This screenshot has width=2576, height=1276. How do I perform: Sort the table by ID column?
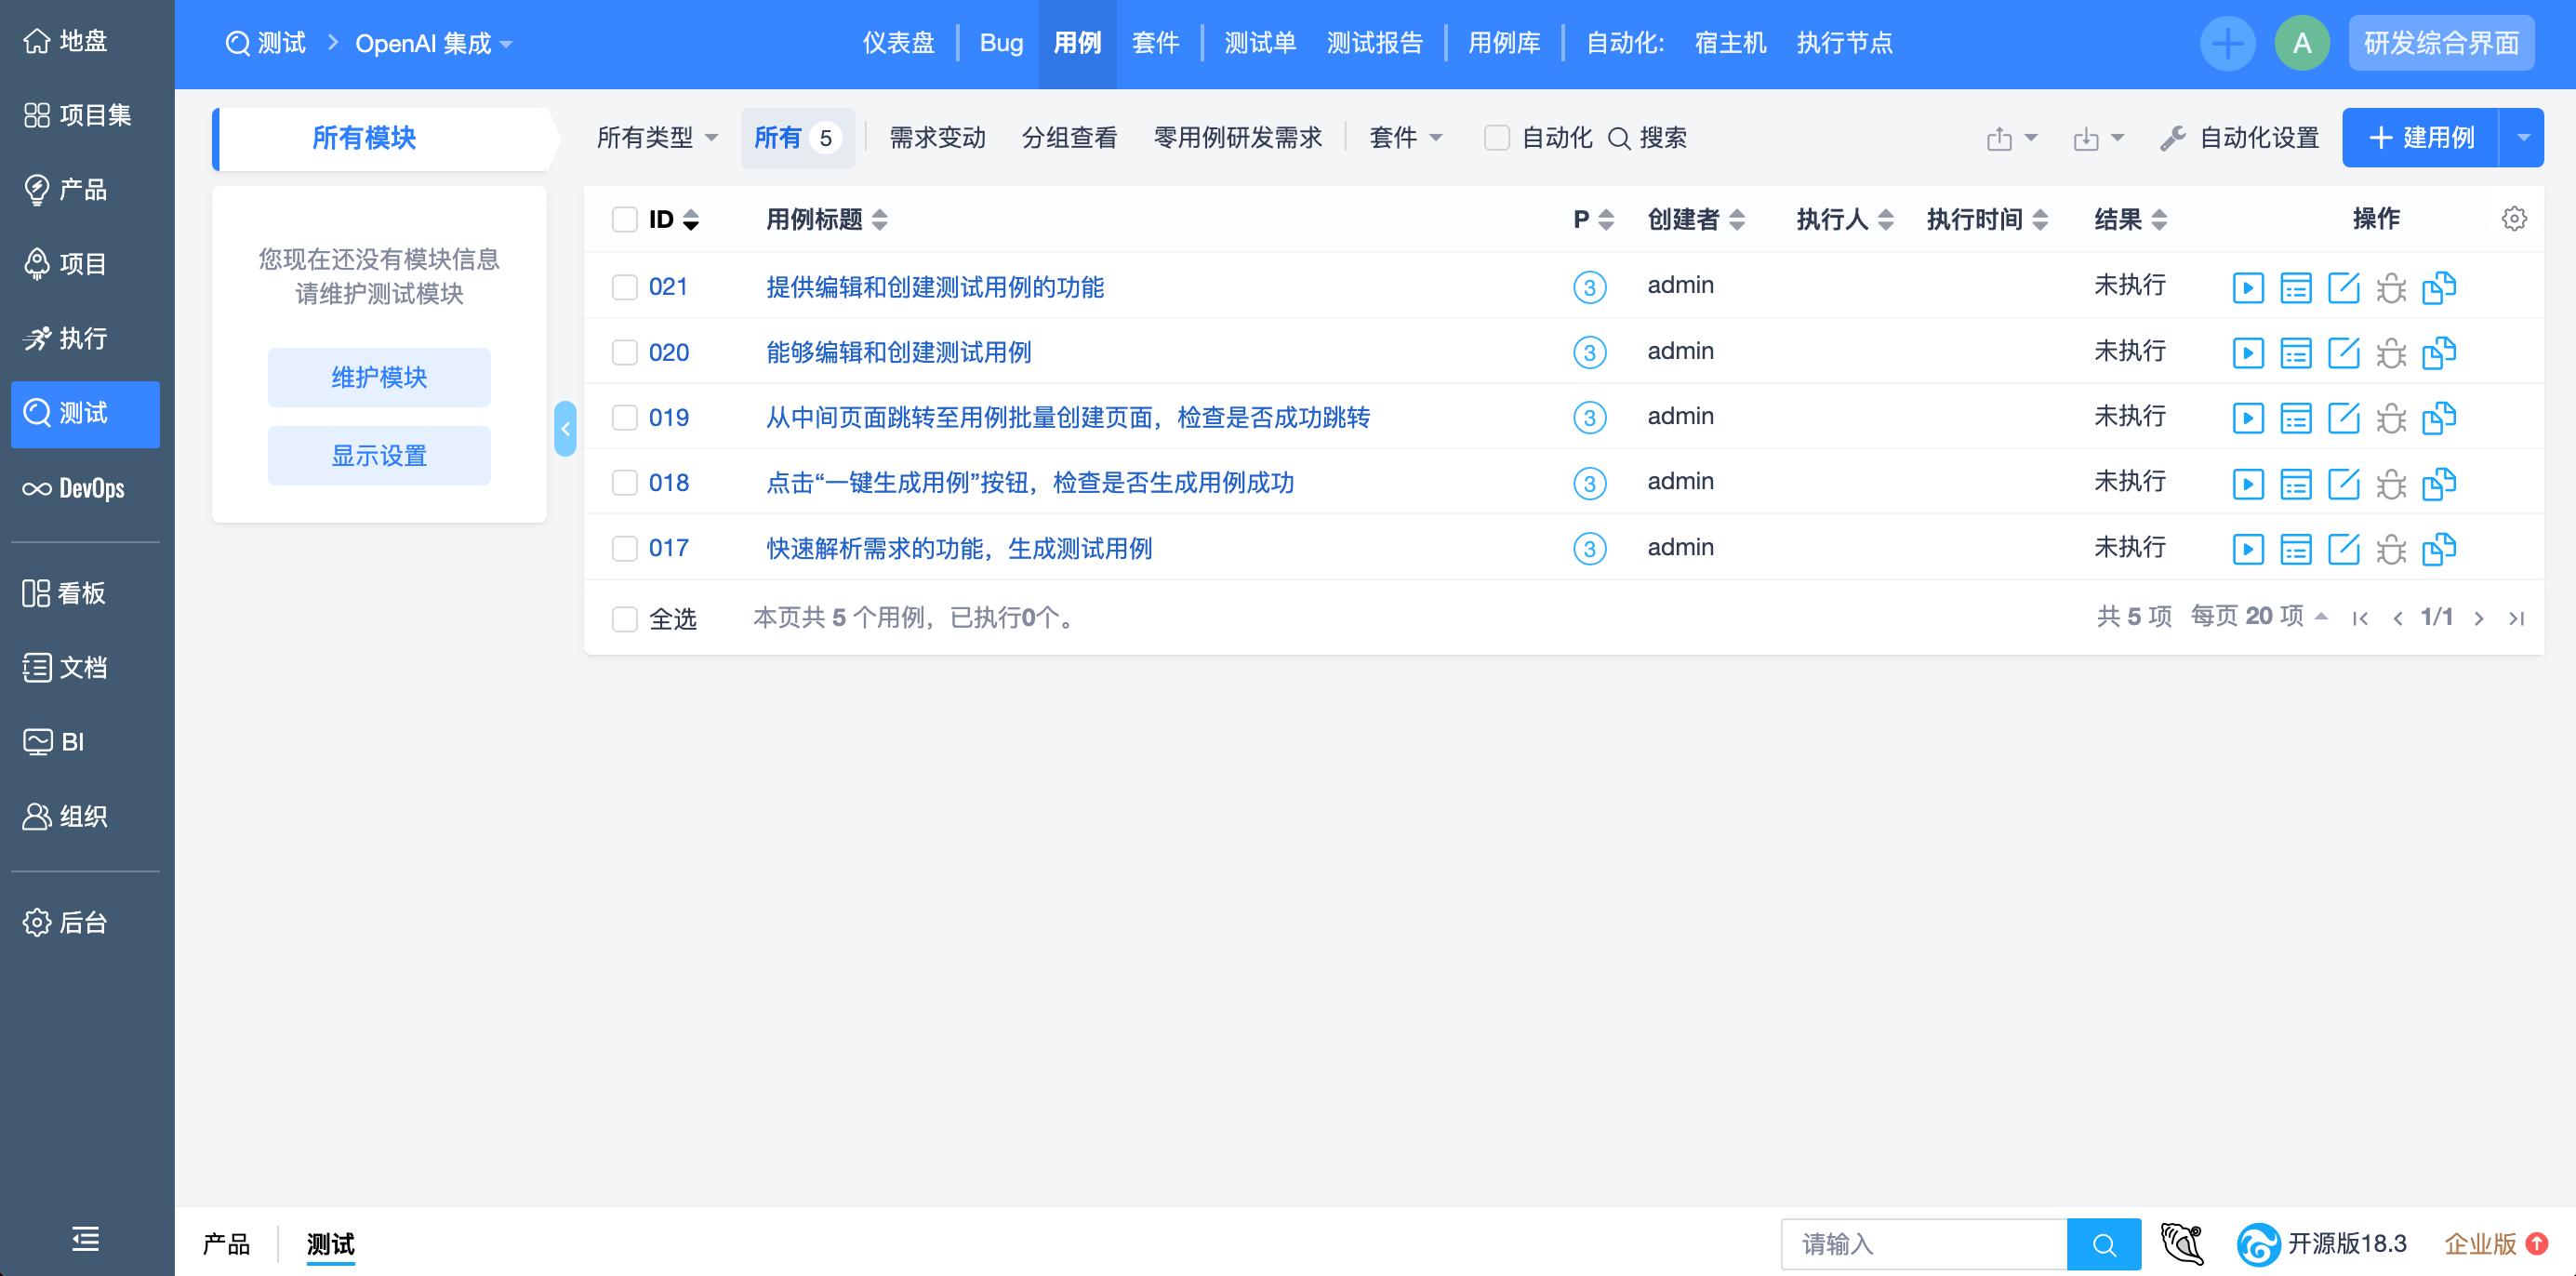(x=673, y=219)
